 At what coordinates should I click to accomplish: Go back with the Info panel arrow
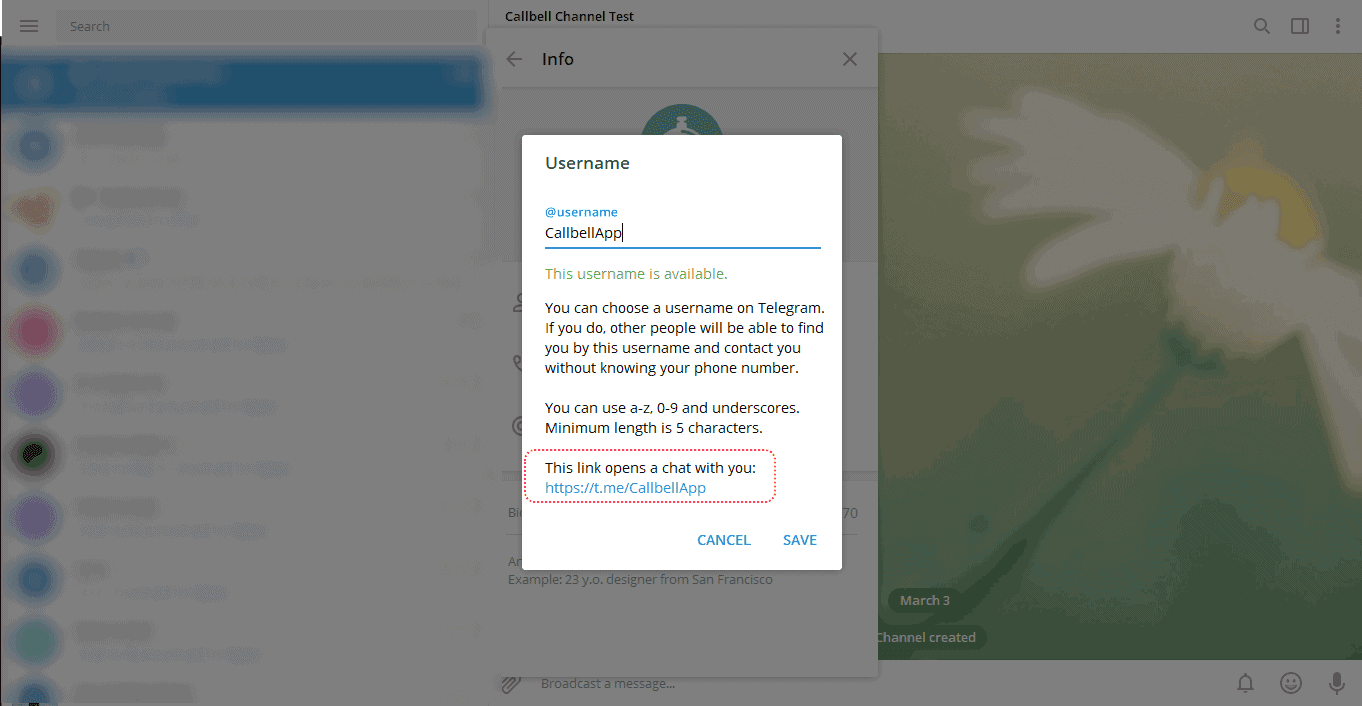tap(514, 59)
